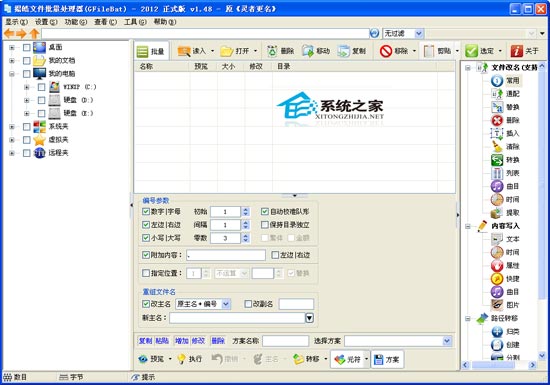This screenshot has width=550, height=385.
Task: Select 替换 in the right tree
Action: [512, 107]
